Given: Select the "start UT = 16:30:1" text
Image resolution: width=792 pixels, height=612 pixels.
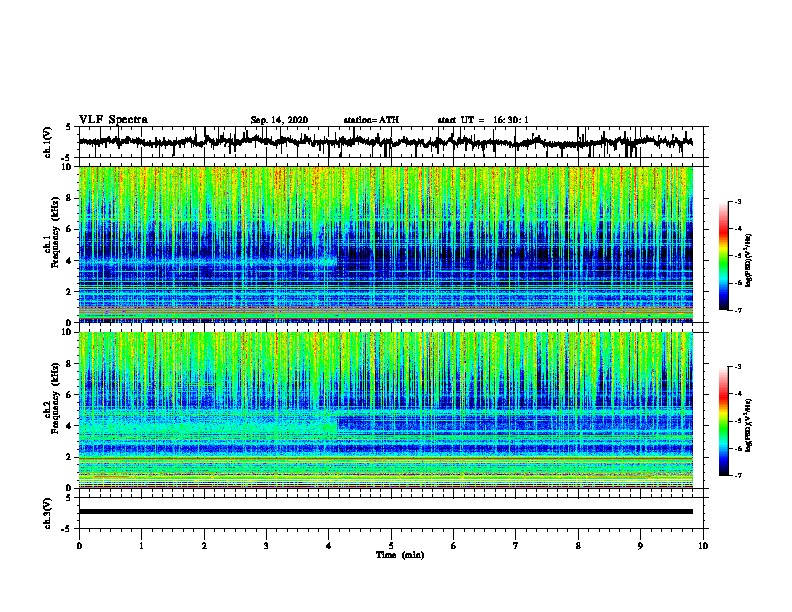Looking at the screenshot, I should pyautogui.click(x=483, y=120).
